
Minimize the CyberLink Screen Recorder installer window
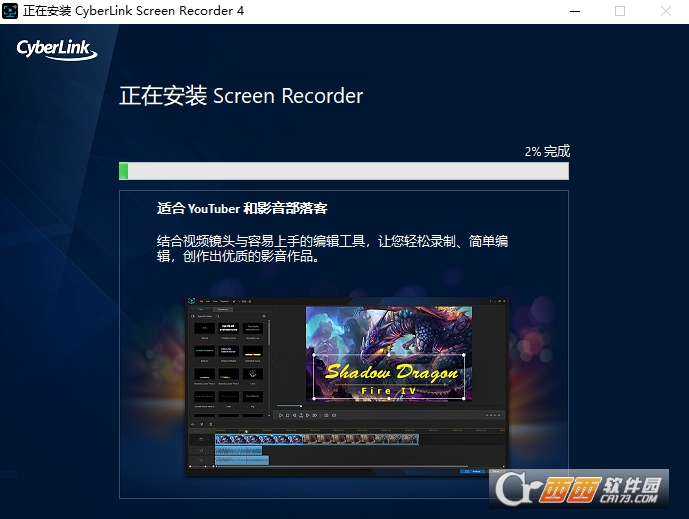coord(575,11)
